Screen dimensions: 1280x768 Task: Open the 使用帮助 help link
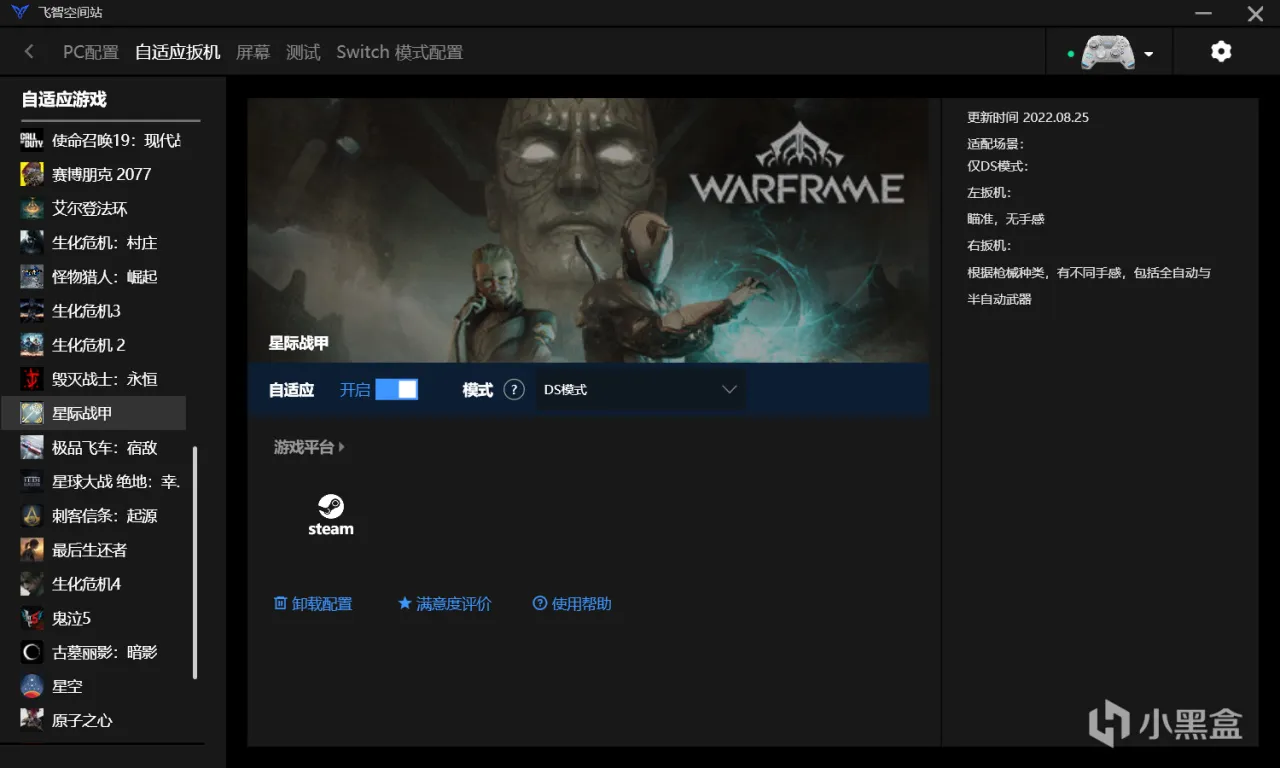(572, 604)
